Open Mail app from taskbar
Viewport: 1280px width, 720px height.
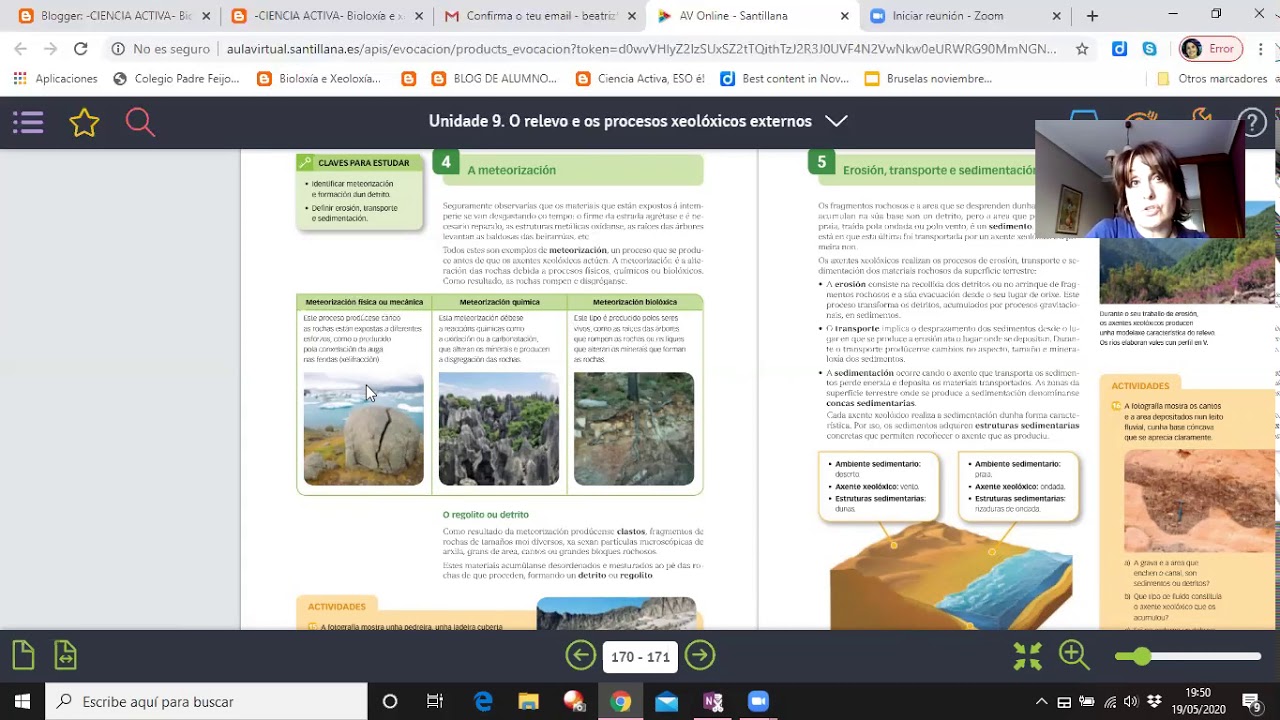click(667, 701)
